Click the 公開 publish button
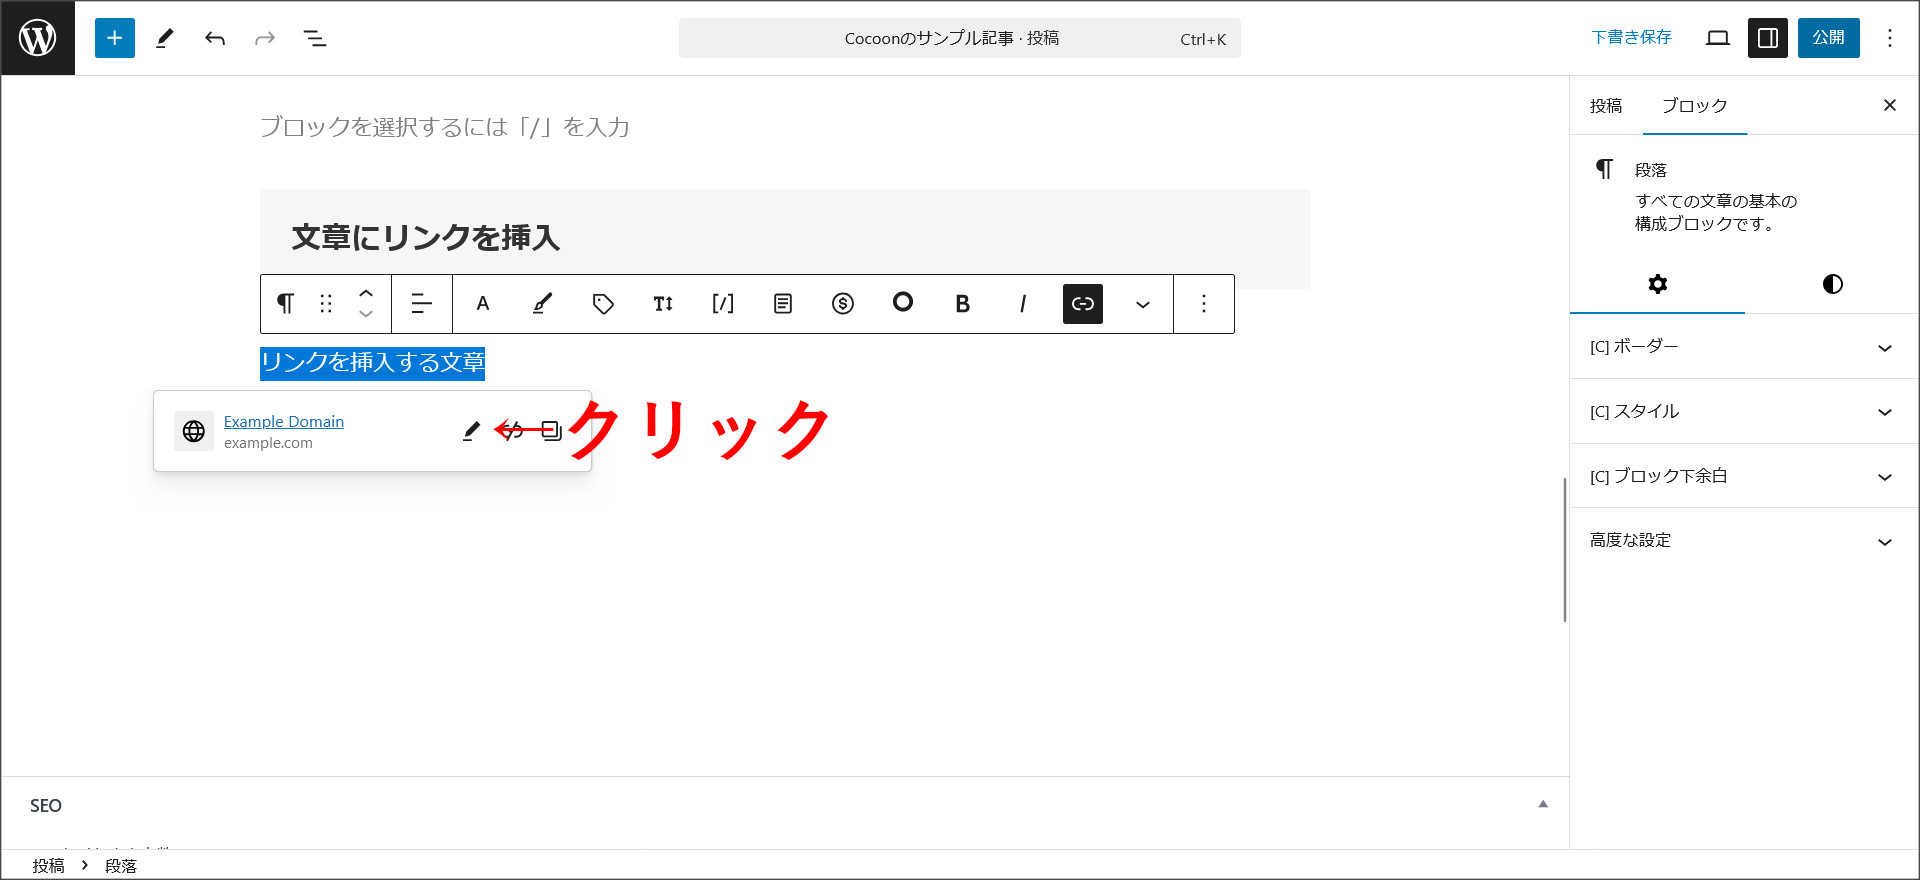The image size is (1920, 880). coord(1829,38)
